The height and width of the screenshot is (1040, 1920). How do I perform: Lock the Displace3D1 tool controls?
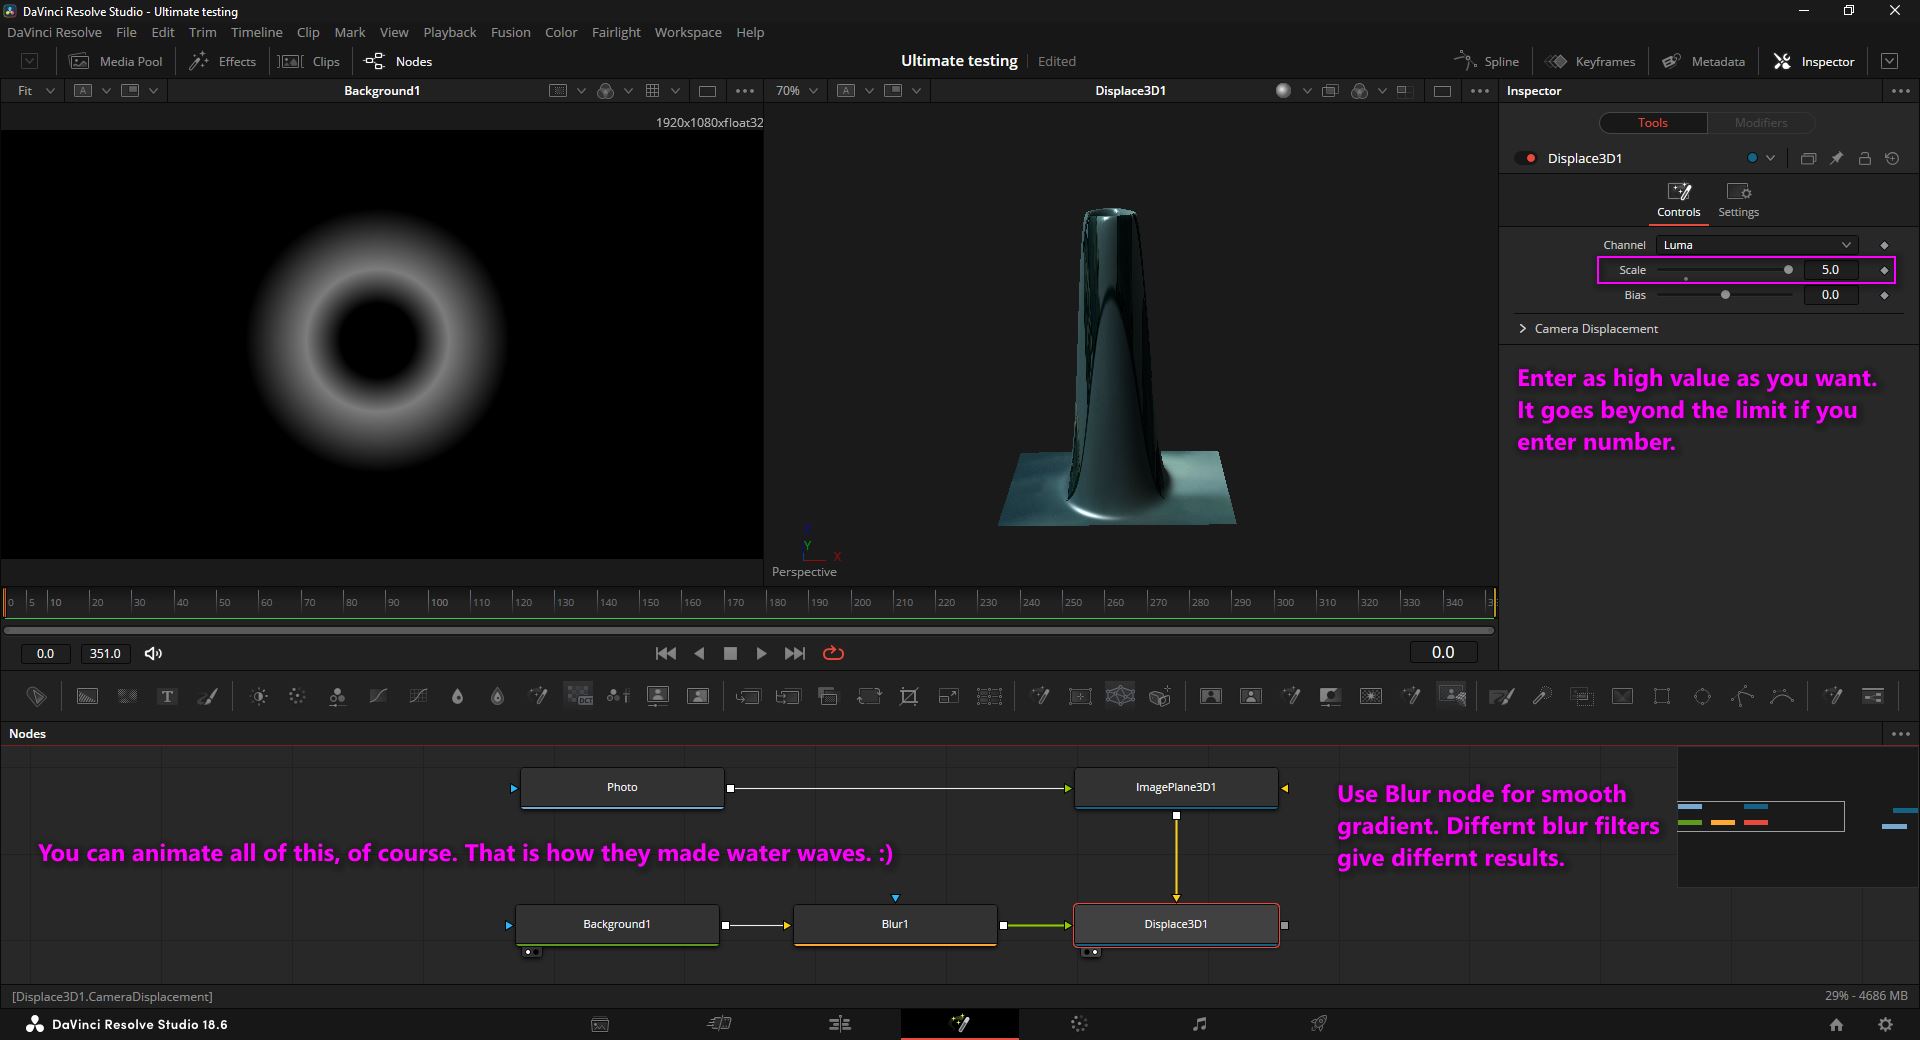pyautogui.click(x=1865, y=158)
